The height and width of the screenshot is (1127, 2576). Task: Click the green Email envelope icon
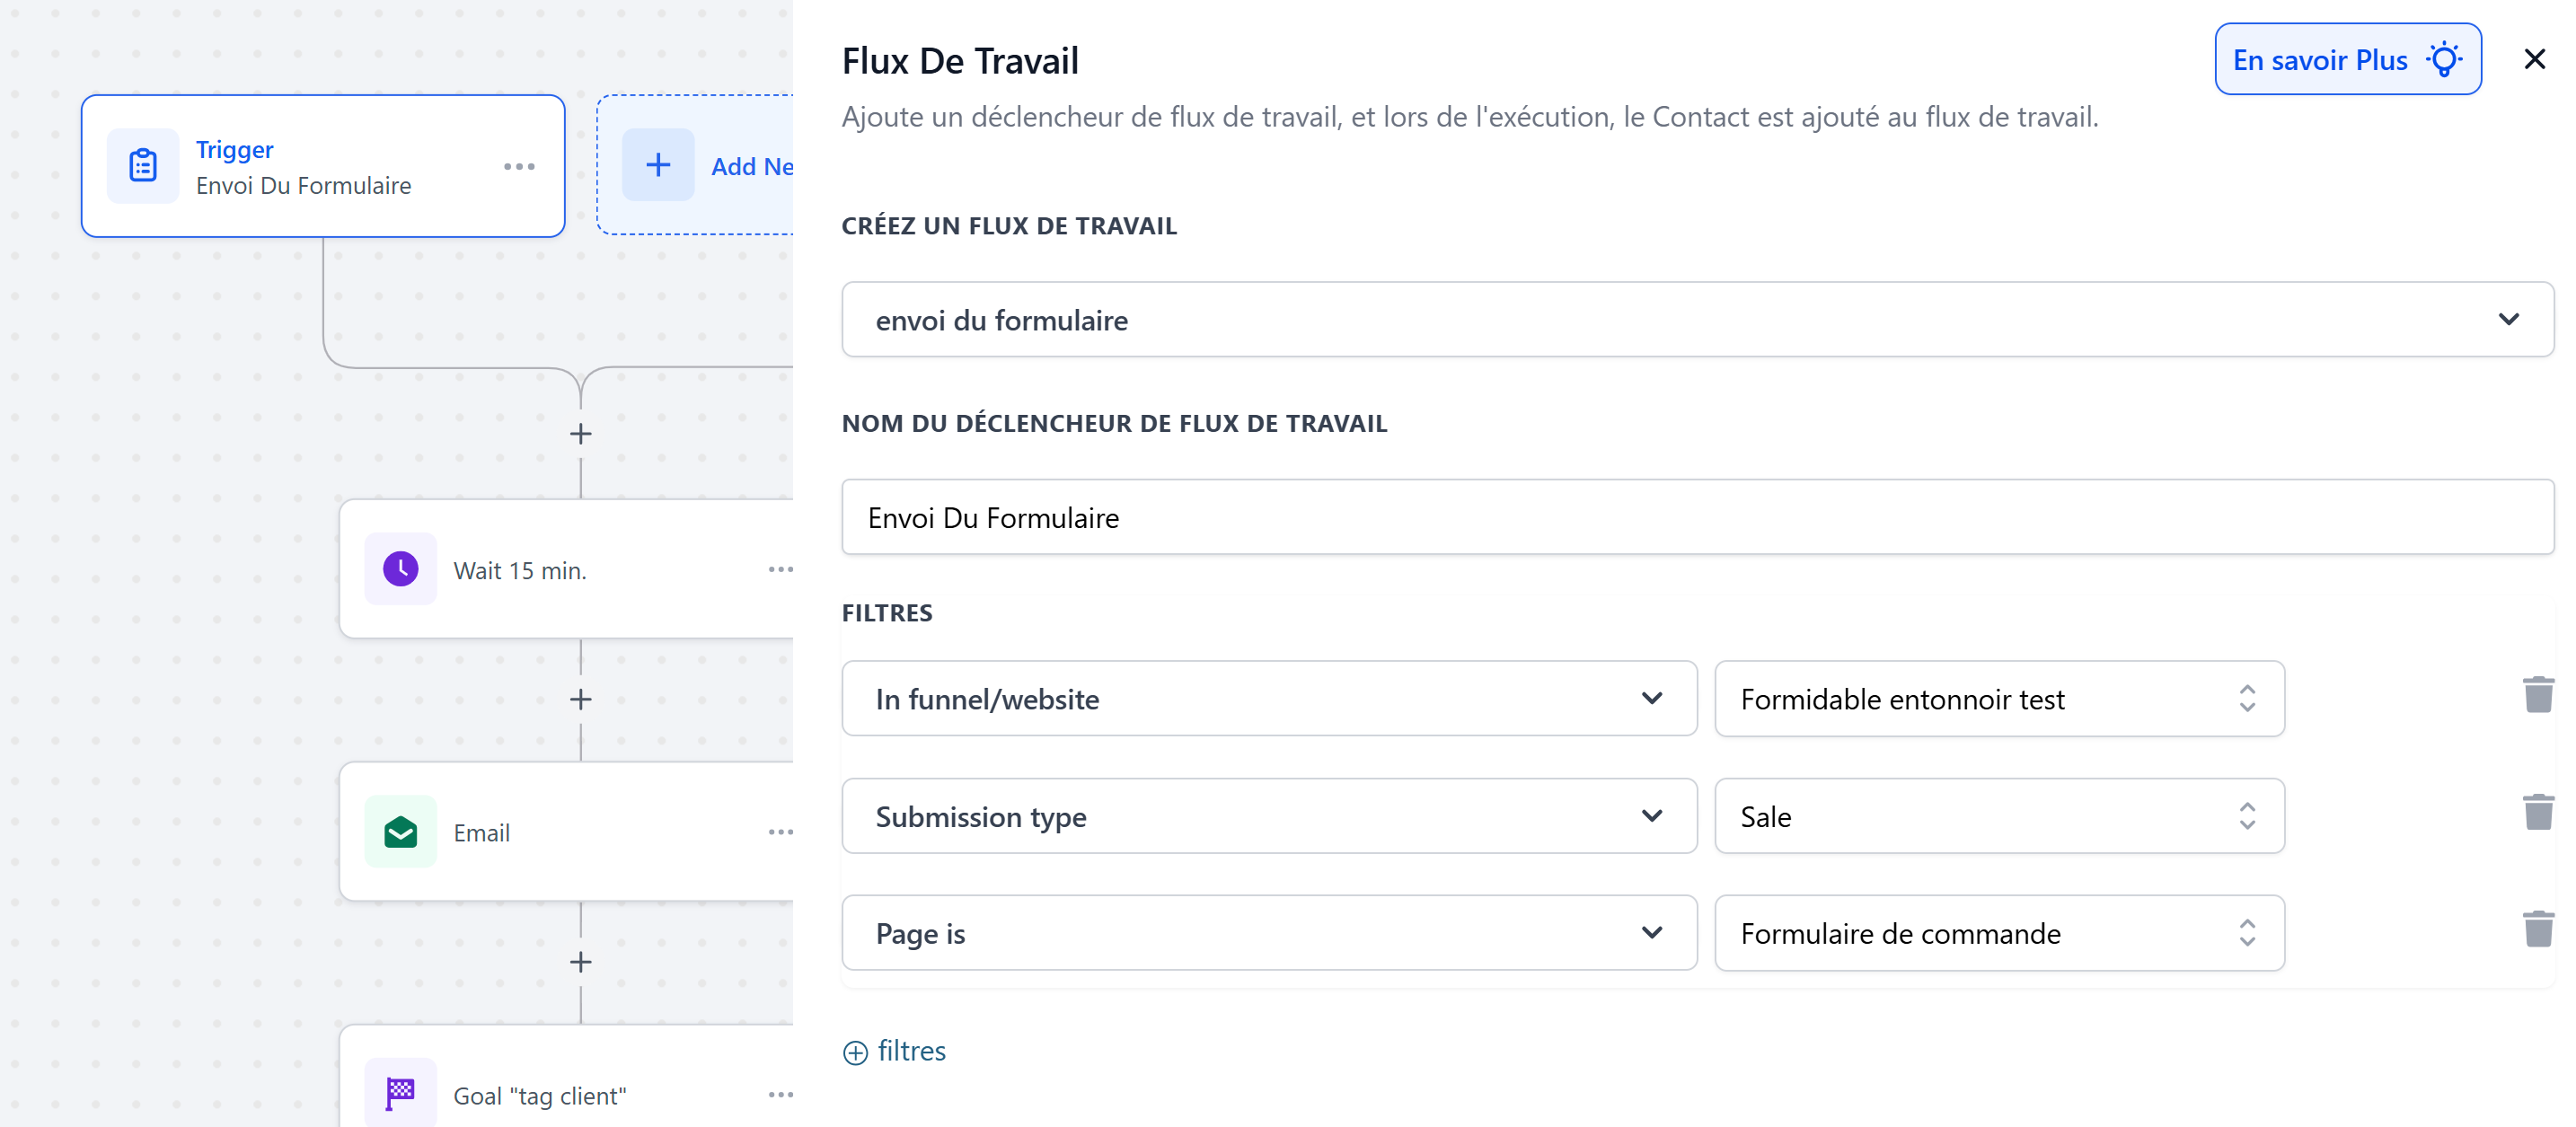pyautogui.click(x=400, y=832)
